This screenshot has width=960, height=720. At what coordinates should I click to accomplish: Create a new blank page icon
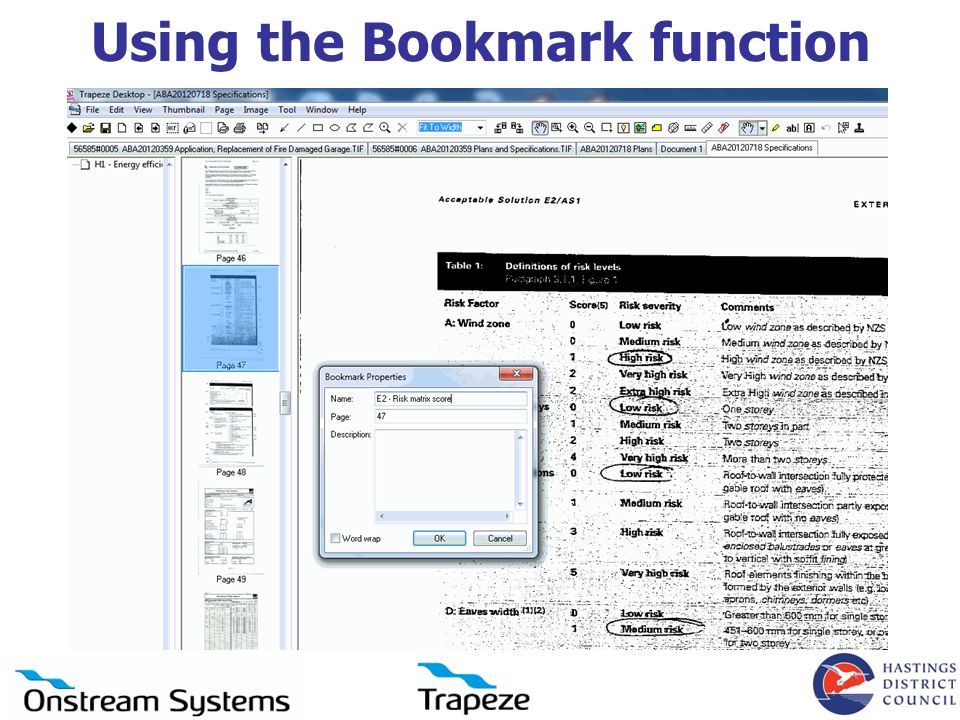[122, 128]
